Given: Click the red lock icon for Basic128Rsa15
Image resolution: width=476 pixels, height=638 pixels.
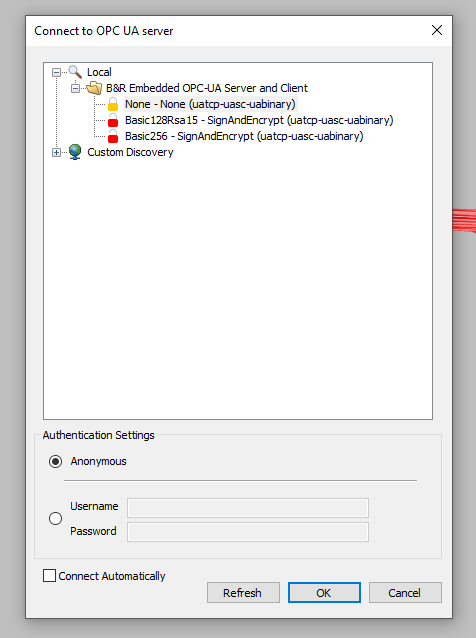Looking at the screenshot, I should click(113, 120).
